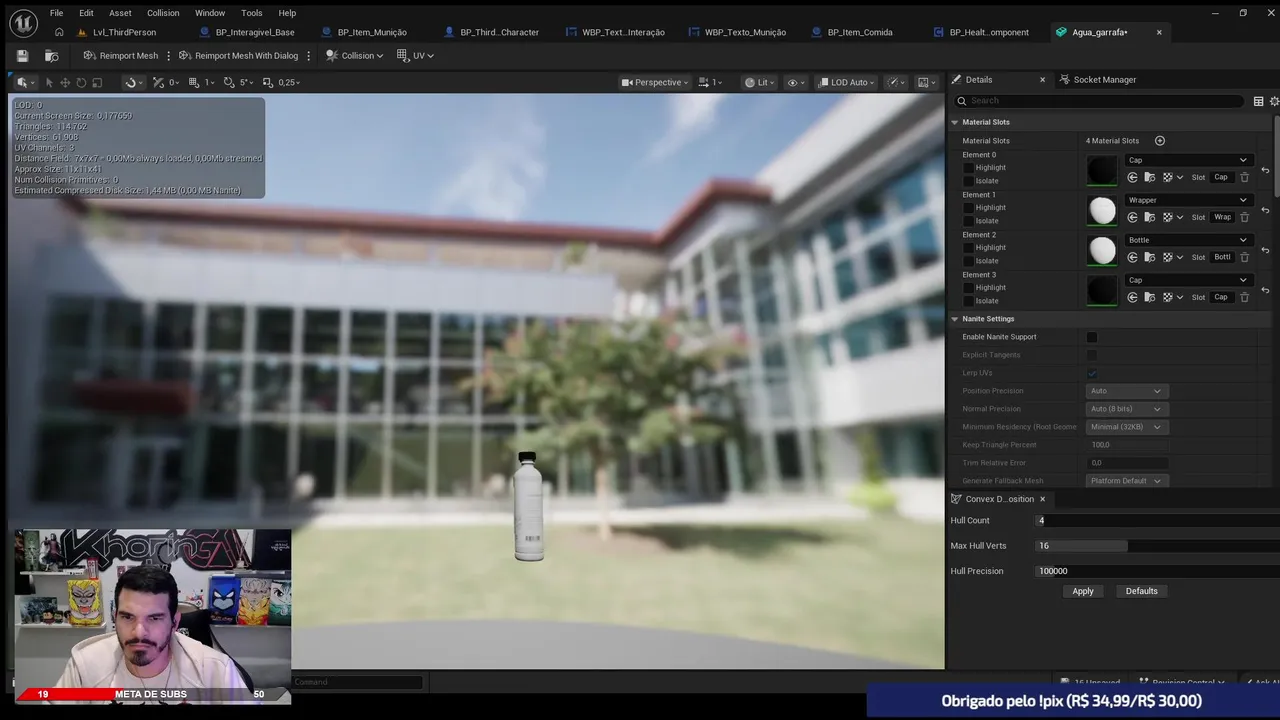This screenshot has width=1280, height=720.
Task: Enable Highlight for Element 2
Action: tap(968, 248)
